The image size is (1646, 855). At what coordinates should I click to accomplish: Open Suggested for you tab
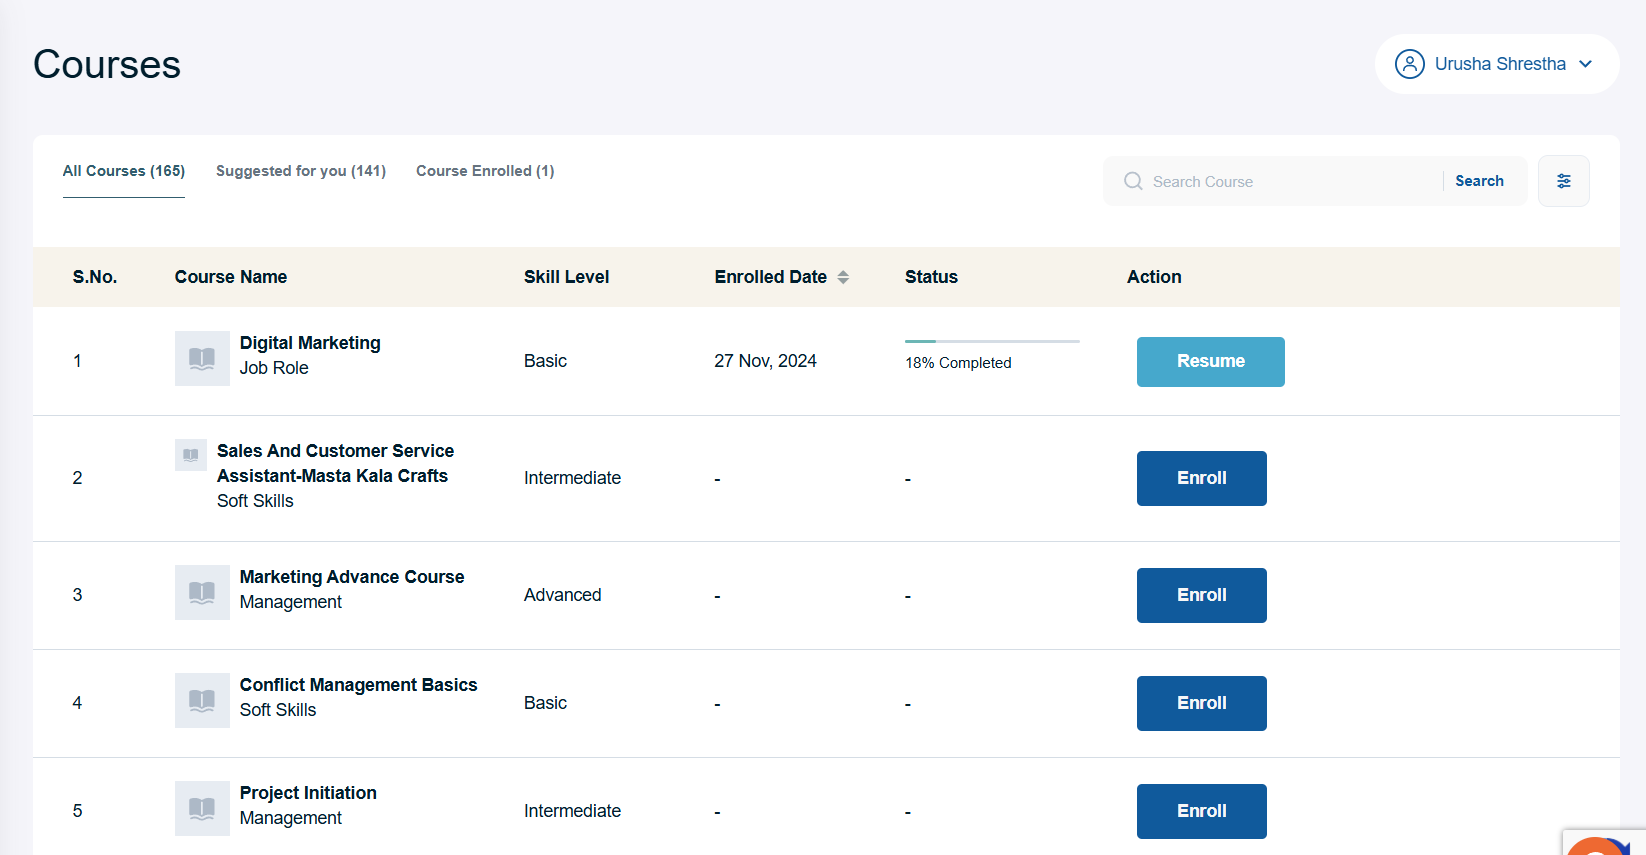pyautogui.click(x=301, y=171)
